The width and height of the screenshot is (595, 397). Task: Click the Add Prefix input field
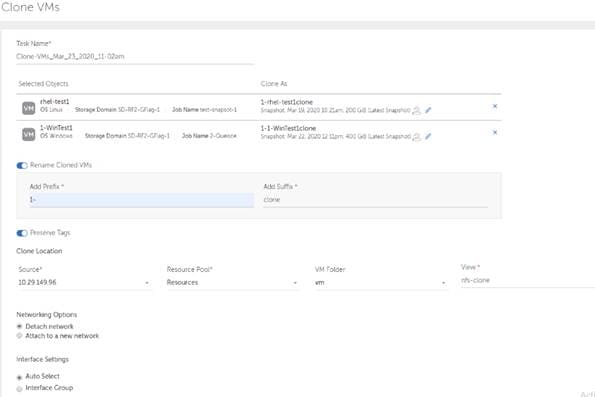point(142,200)
